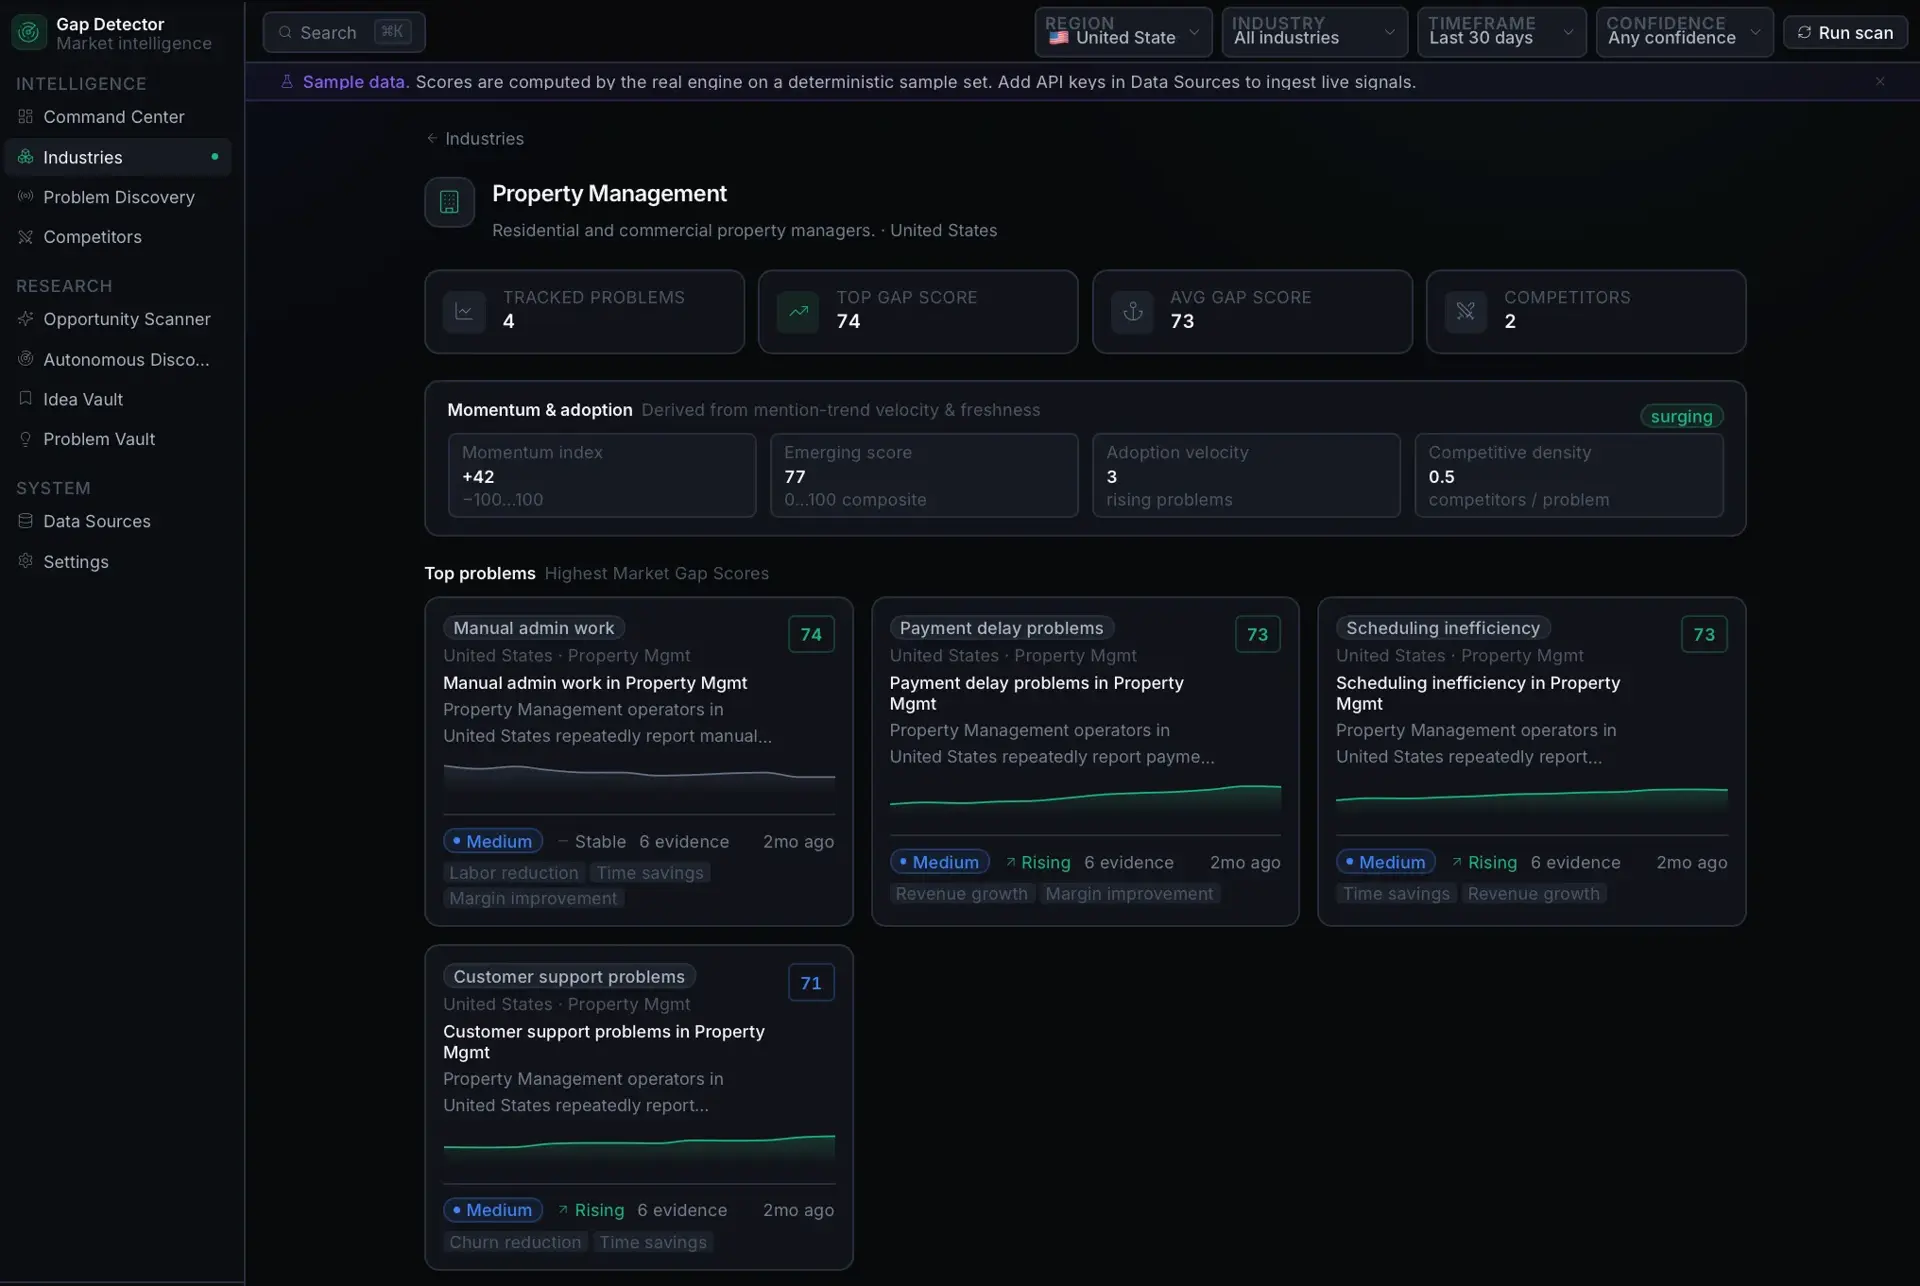Click the Autonomous Discovery icon

pos(26,359)
